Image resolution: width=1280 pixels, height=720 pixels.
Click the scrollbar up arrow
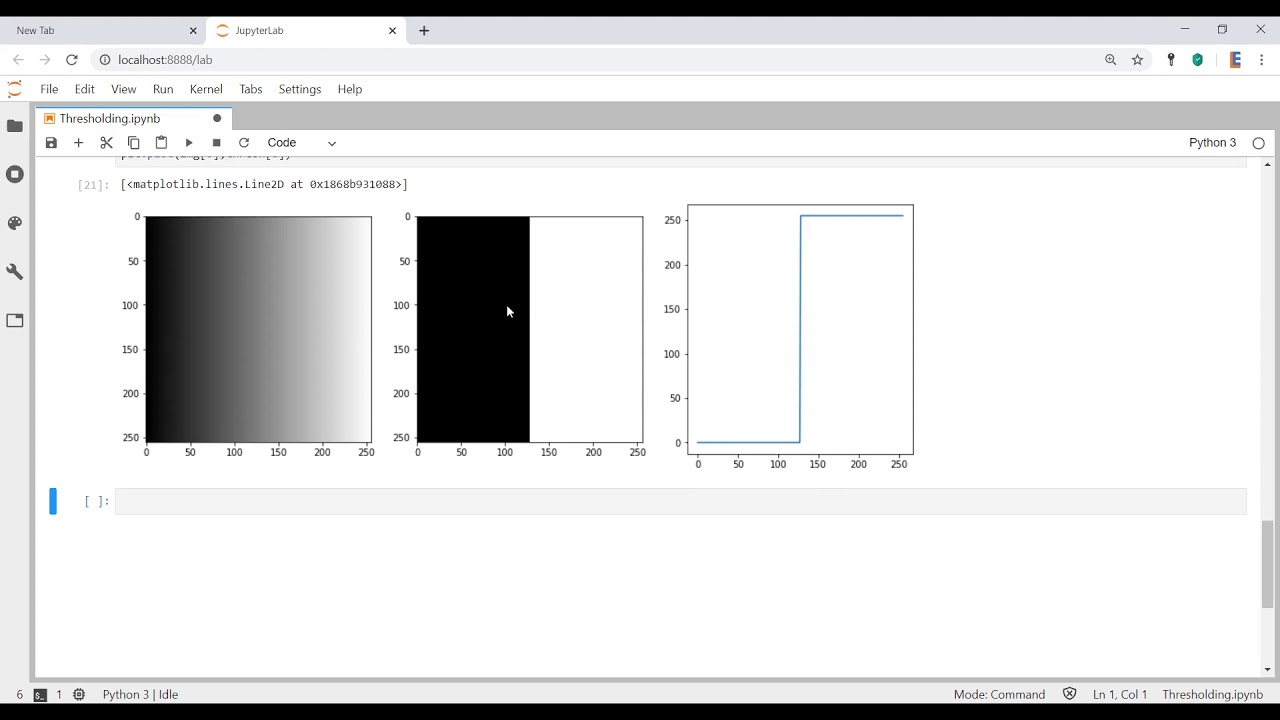(1267, 164)
